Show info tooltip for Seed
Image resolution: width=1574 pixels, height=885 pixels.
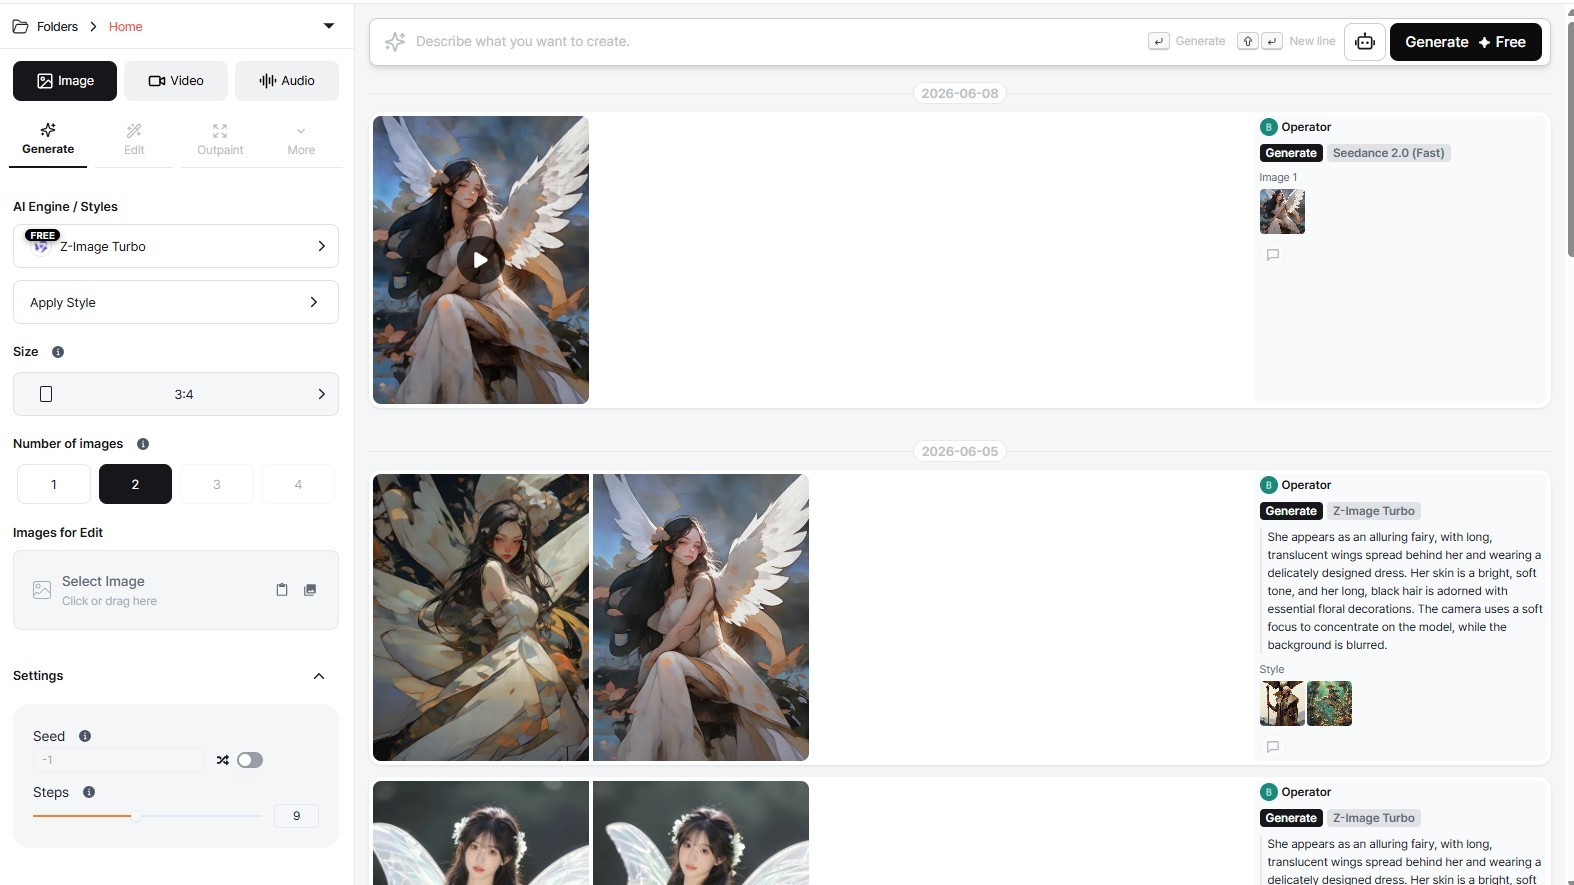coord(85,736)
